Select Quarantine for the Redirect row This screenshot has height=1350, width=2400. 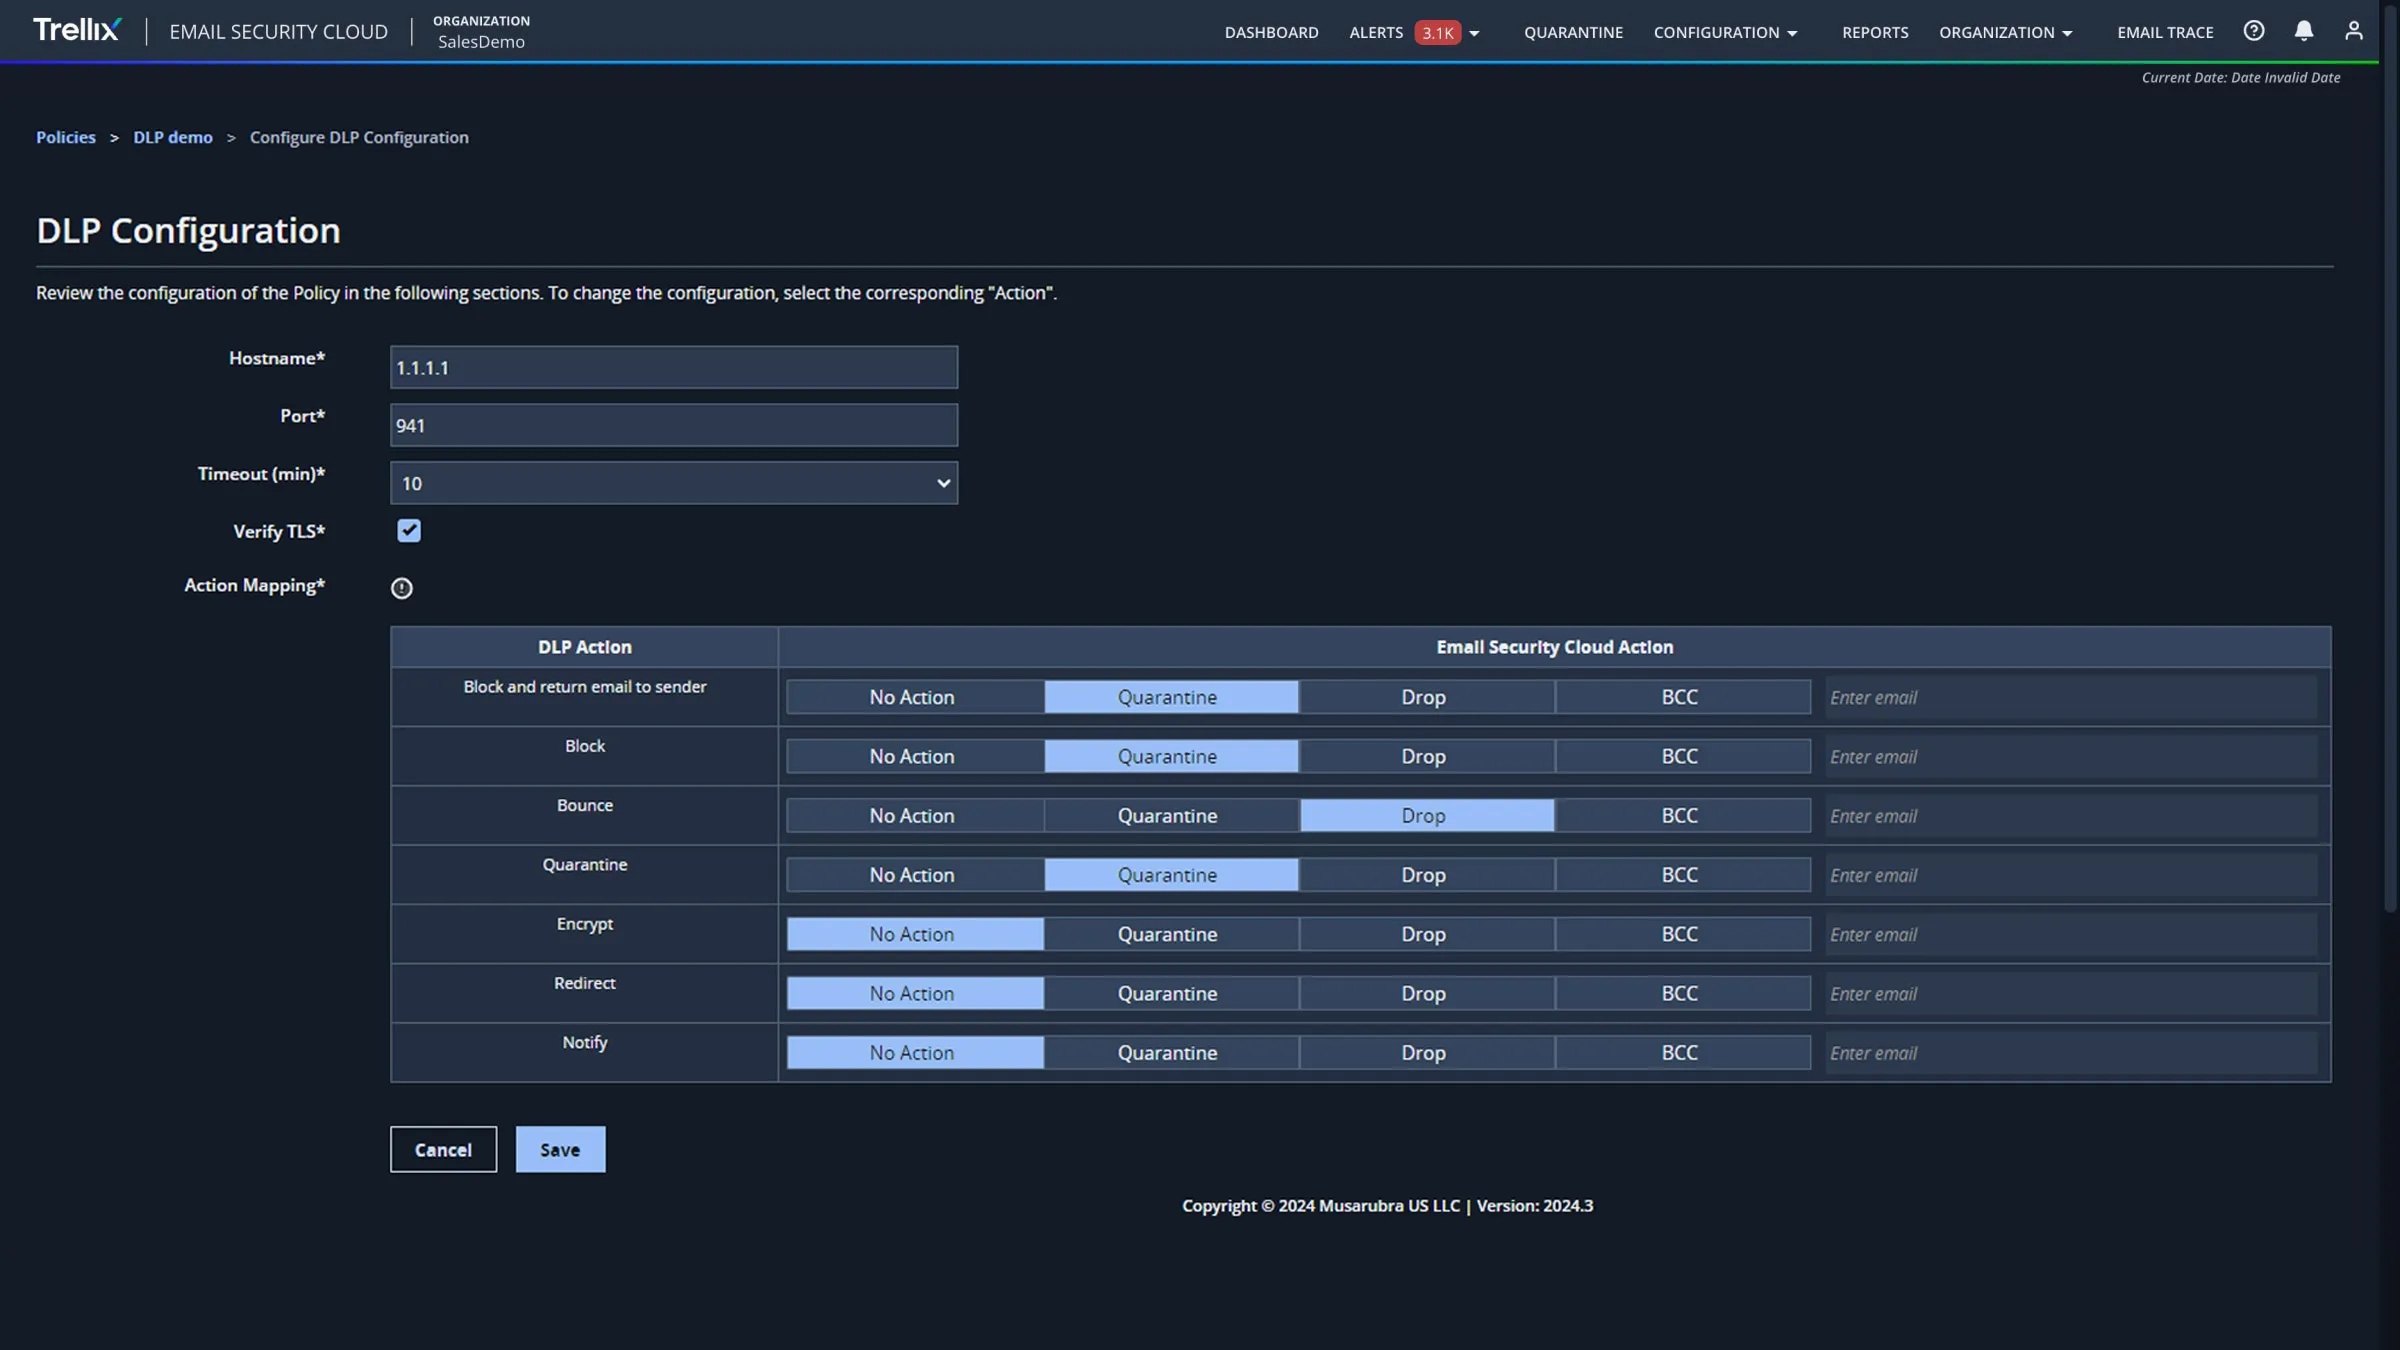pos(1171,993)
